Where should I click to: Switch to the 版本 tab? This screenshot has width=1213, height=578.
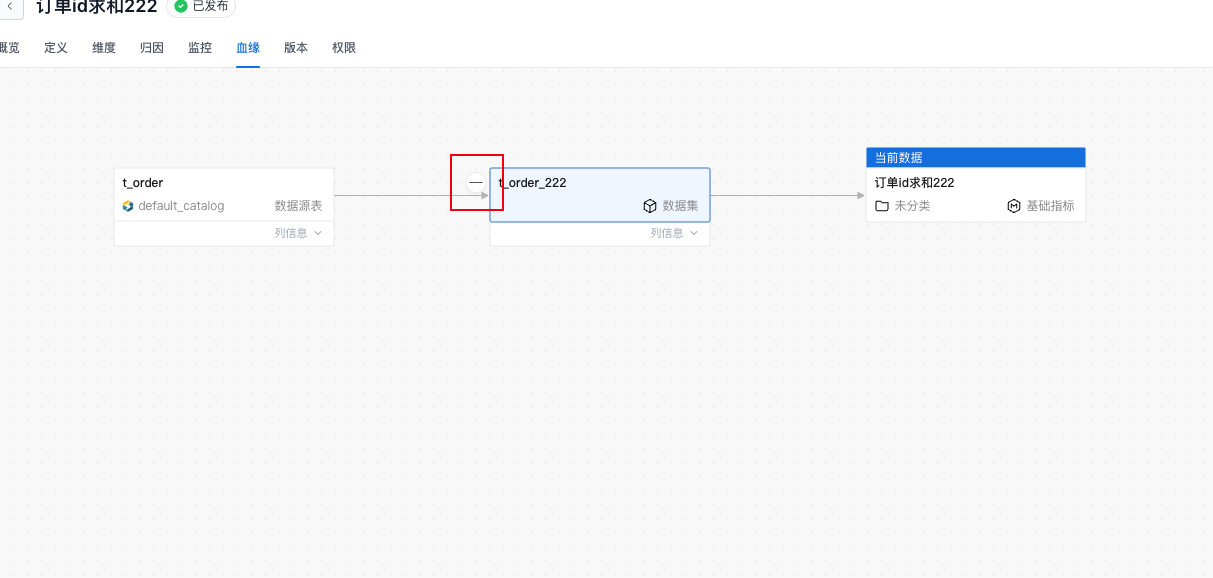(x=296, y=48)
